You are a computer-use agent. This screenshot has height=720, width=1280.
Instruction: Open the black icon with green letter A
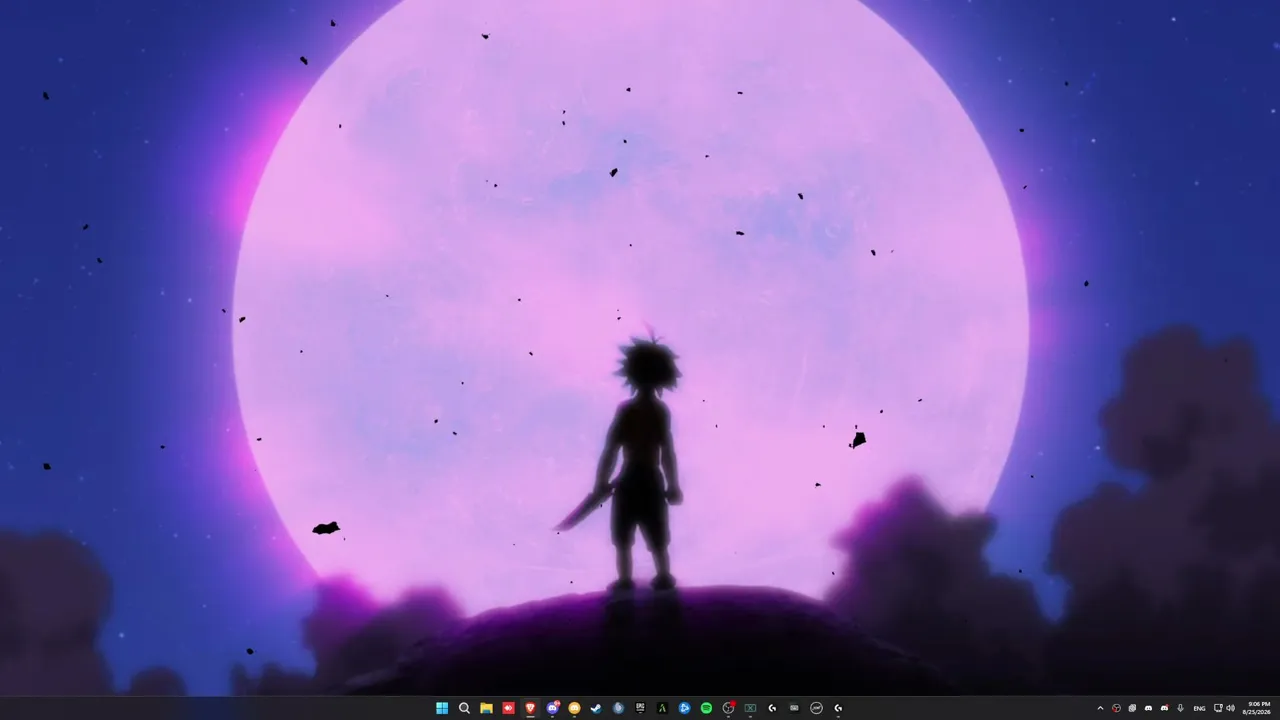click(x=662, y=708)
